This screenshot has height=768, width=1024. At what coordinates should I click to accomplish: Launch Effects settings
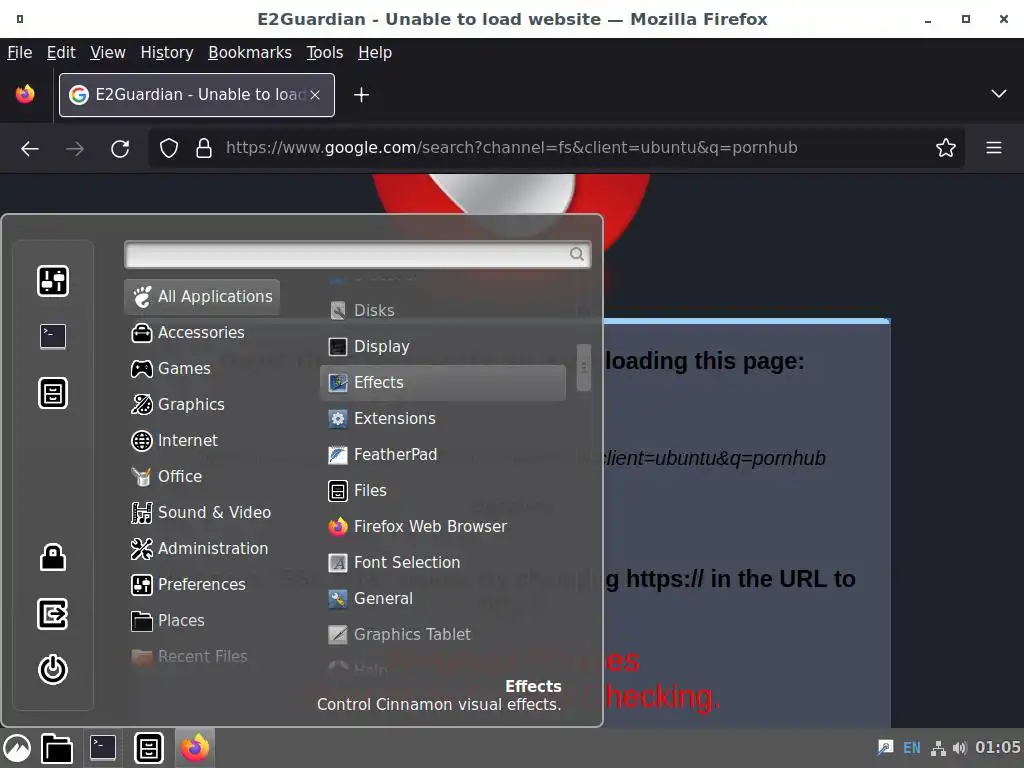443,382
